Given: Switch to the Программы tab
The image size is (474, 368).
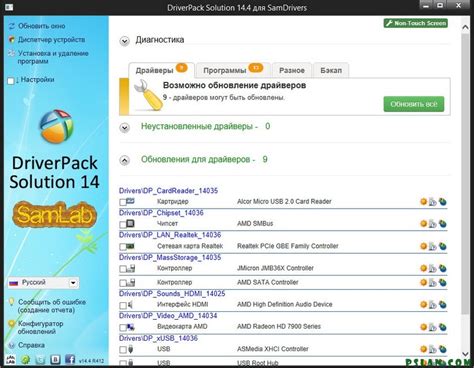Looking at the screenshot, I should [233, 70].
